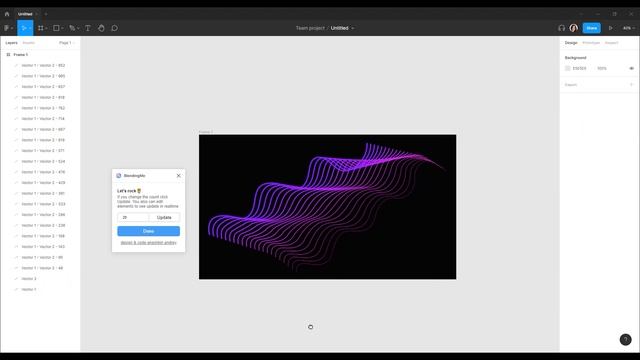Switch to the Assets tab
This screenshot has height=360, width=640.
point(29,43)
